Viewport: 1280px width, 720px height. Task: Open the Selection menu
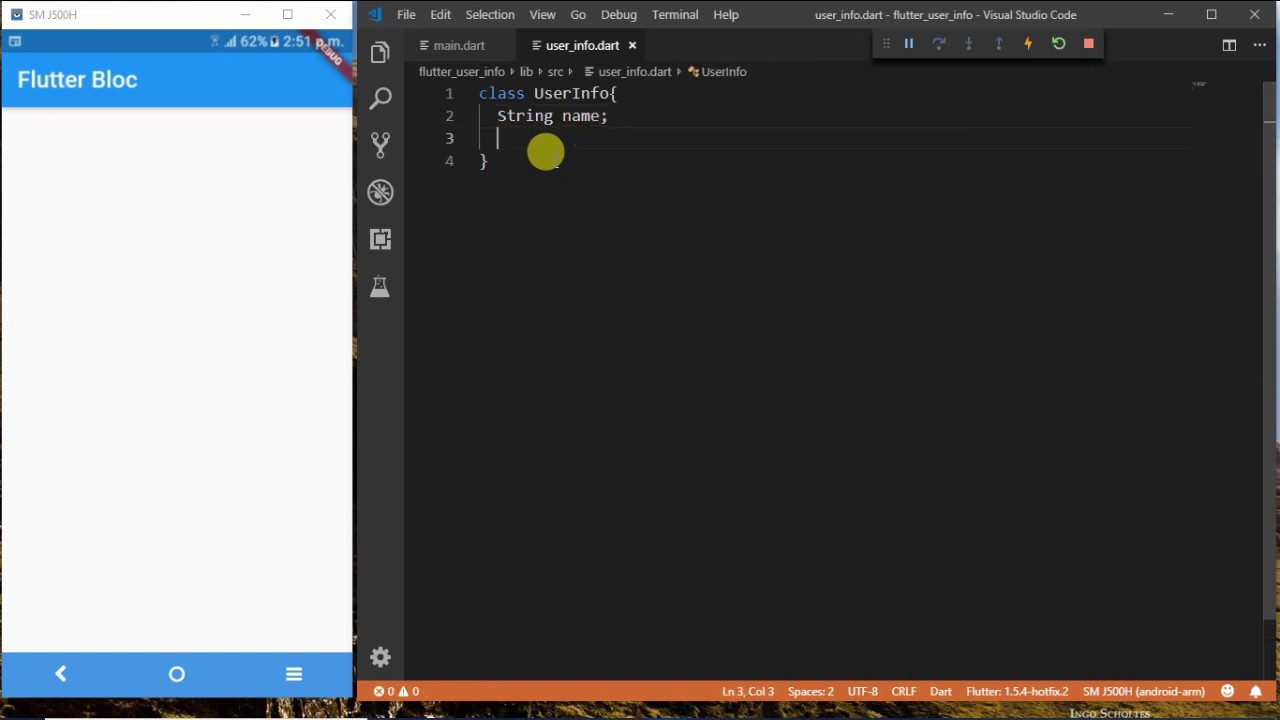(x=490, y=15)
